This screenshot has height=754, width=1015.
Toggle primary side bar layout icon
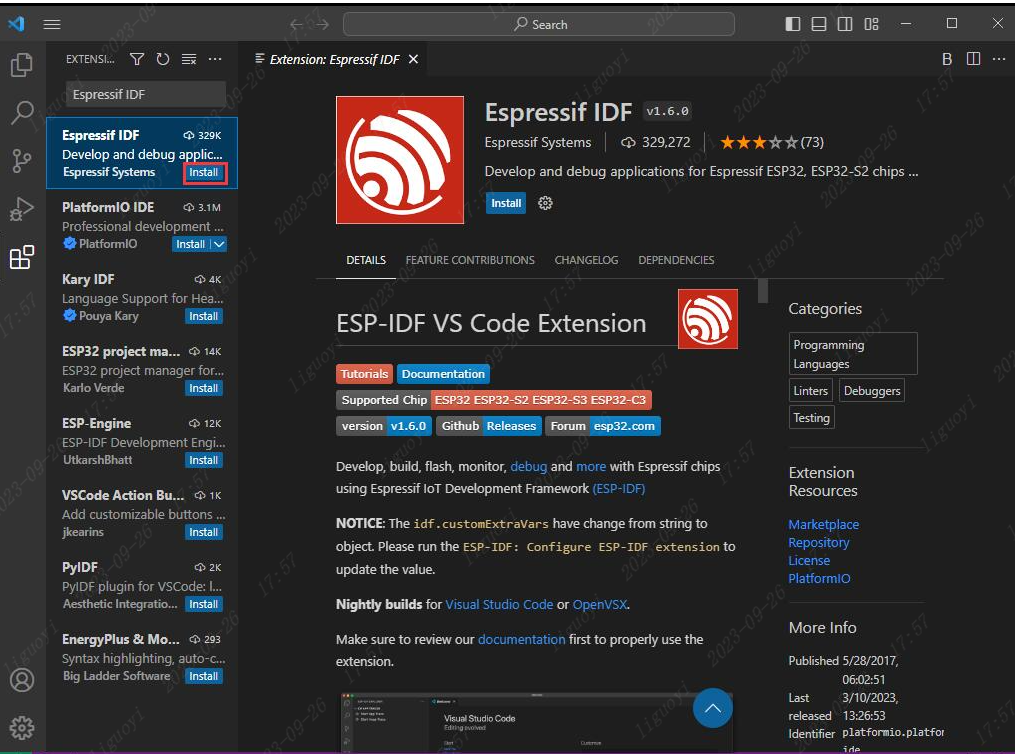coord(793,24)
